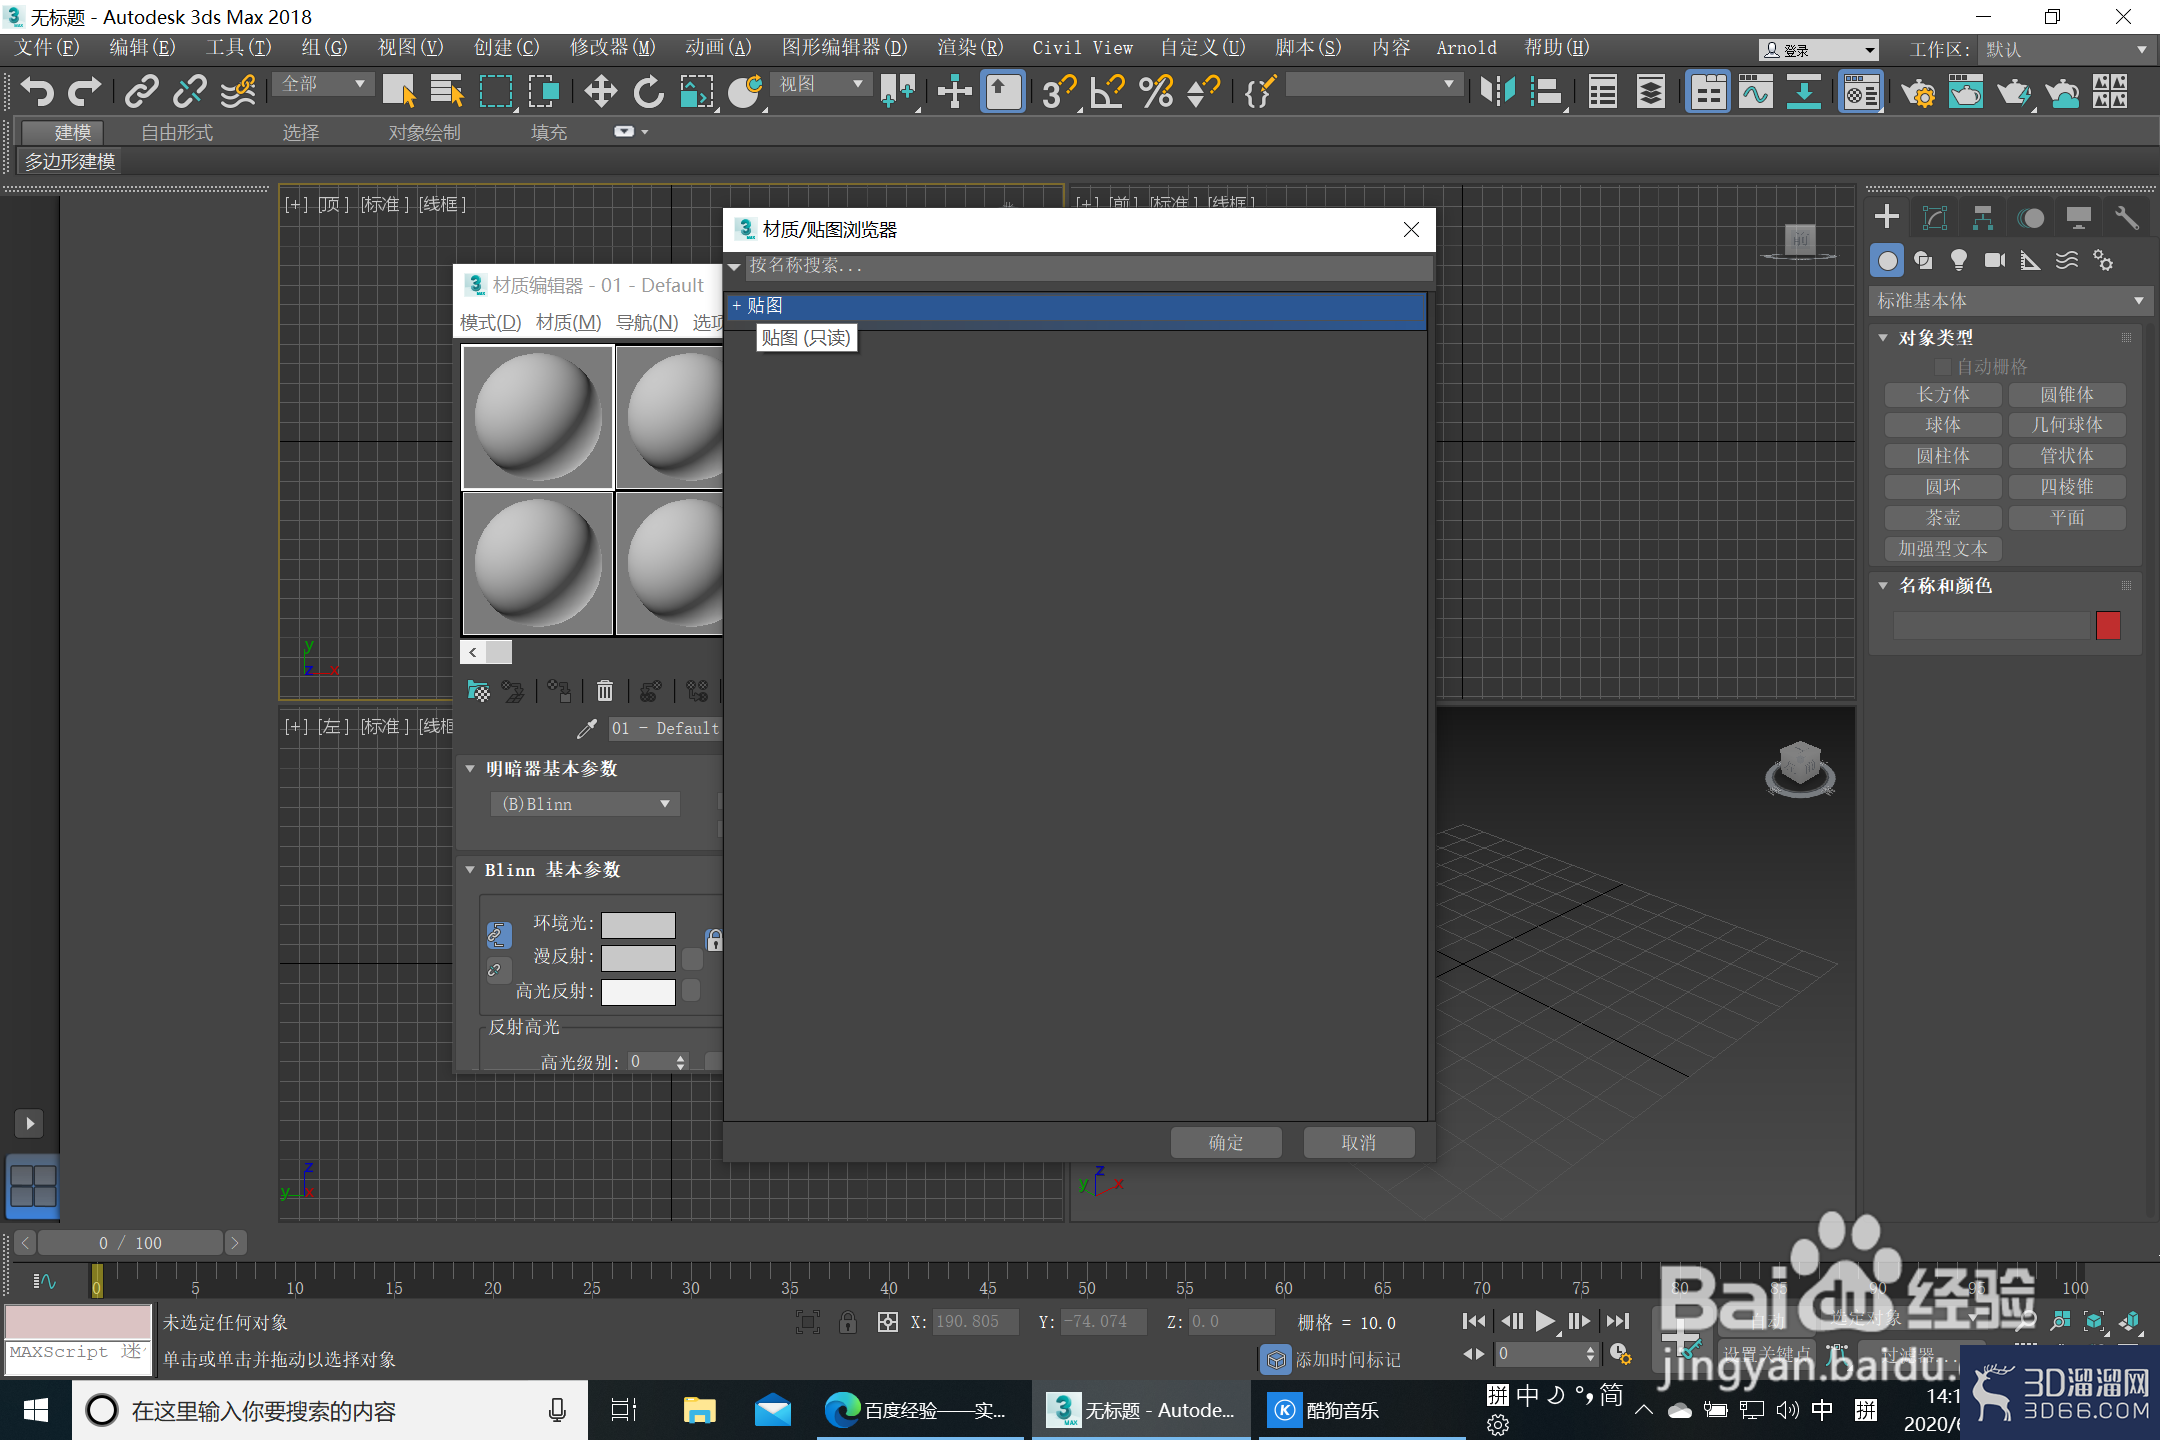The image size is (2160, 1440).
Task: Open the Blinn shader type dropdown
Action: [x=585, y=804]
